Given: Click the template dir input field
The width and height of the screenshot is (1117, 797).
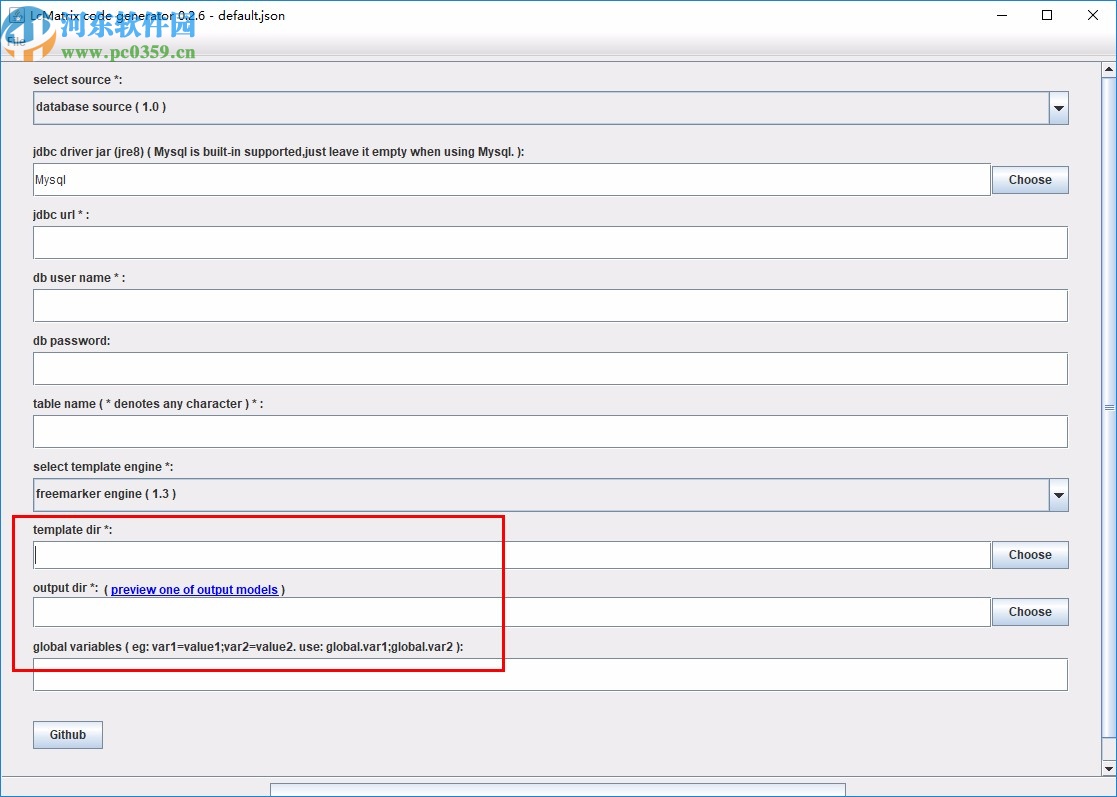Looking at the screenshot, I should (x=511, y=555).
